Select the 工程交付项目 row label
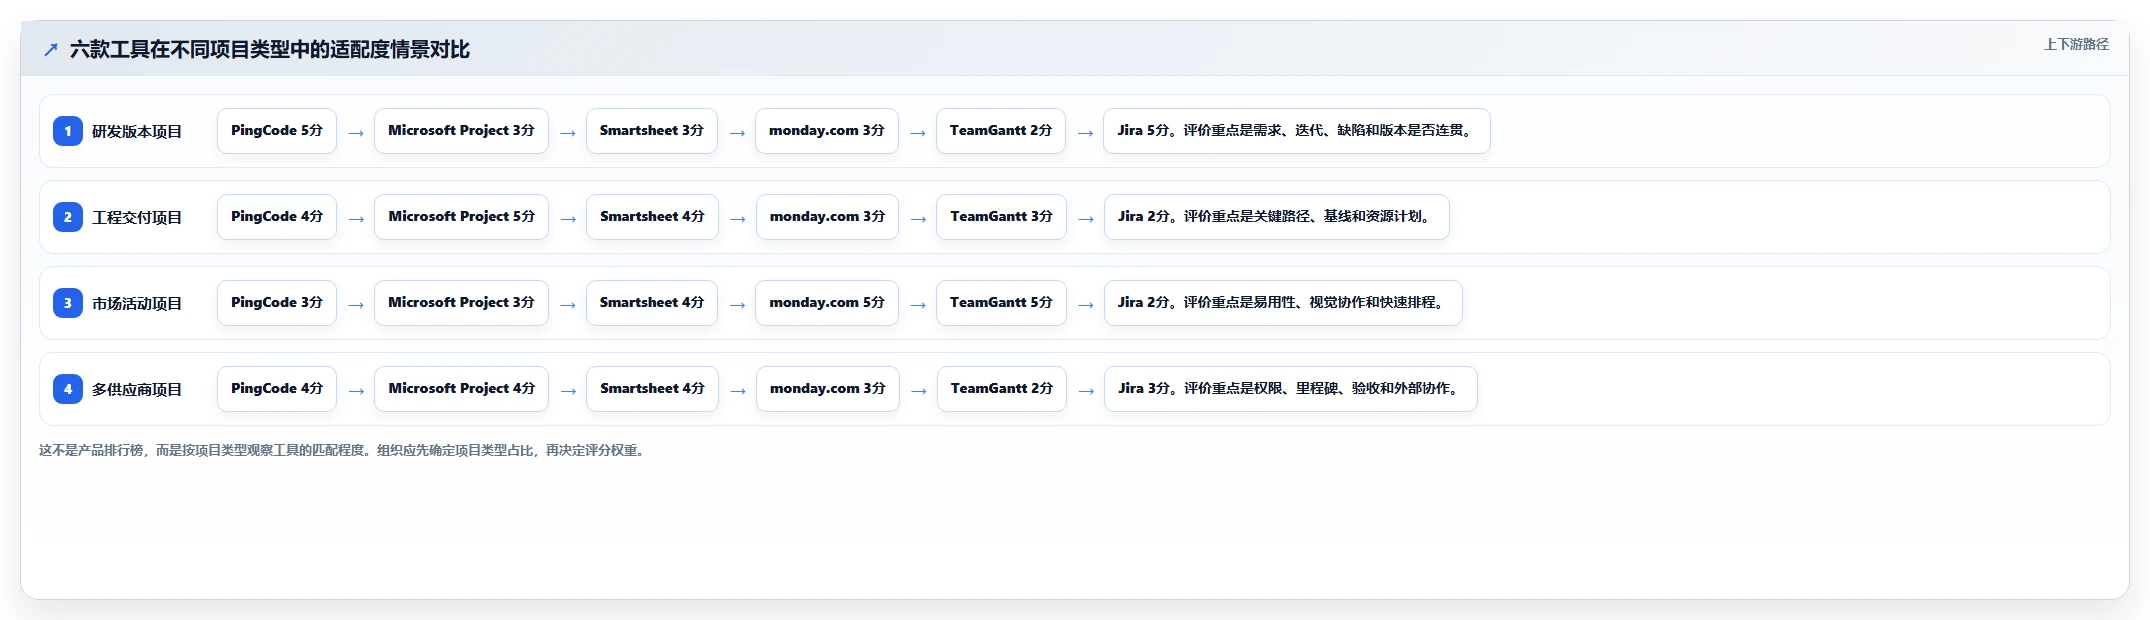Image resolution: width=2150 pixels, height=620 pixels. (x=137, y=217)
